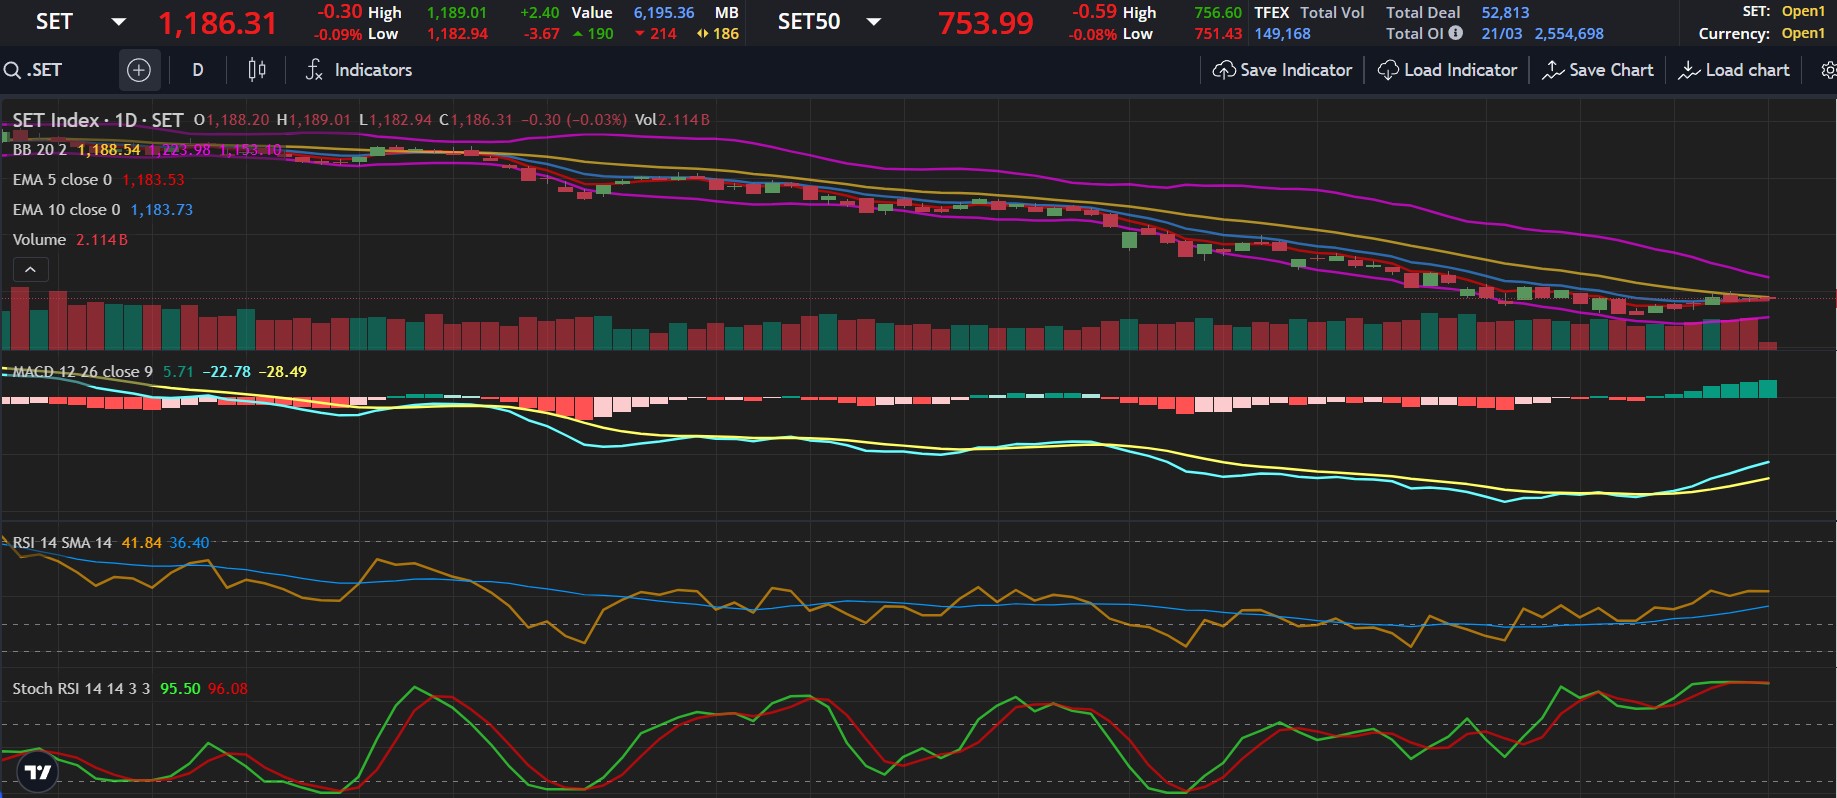Click the decliners count 214
Viewport: 1837px width, 798px height.
point(663,34)
